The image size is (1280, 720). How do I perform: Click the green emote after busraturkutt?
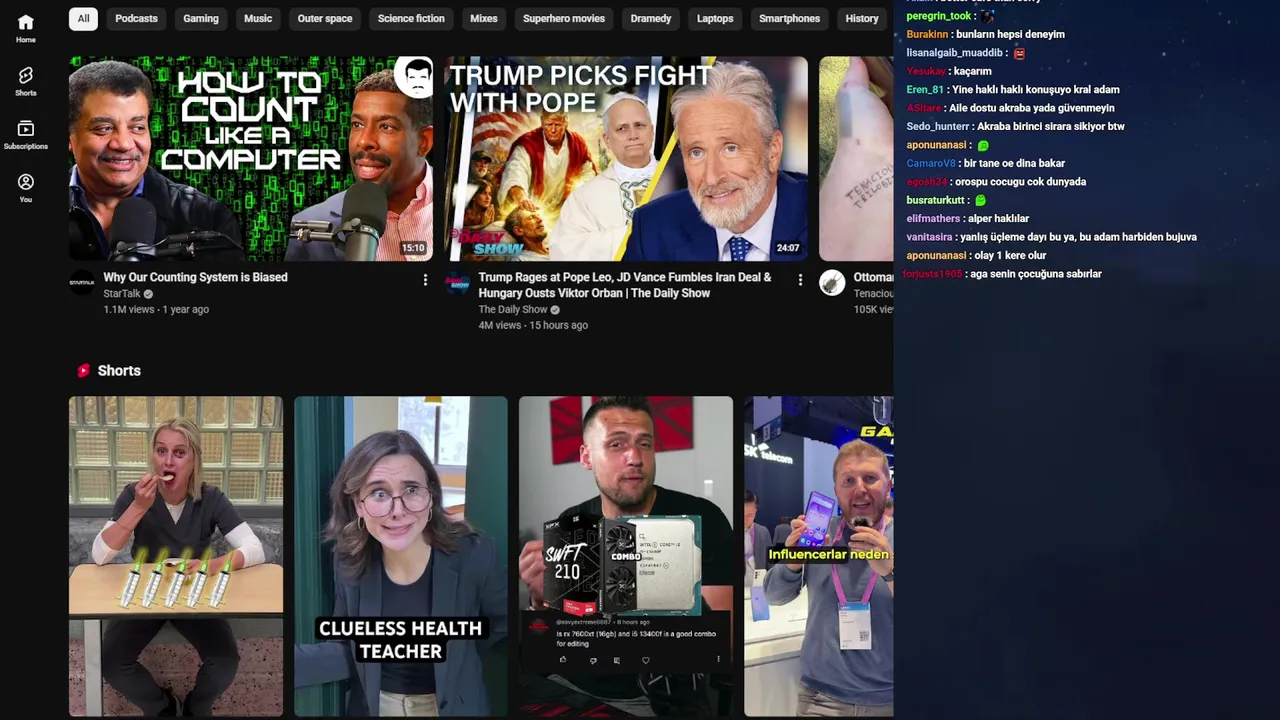tap(980, 201)
